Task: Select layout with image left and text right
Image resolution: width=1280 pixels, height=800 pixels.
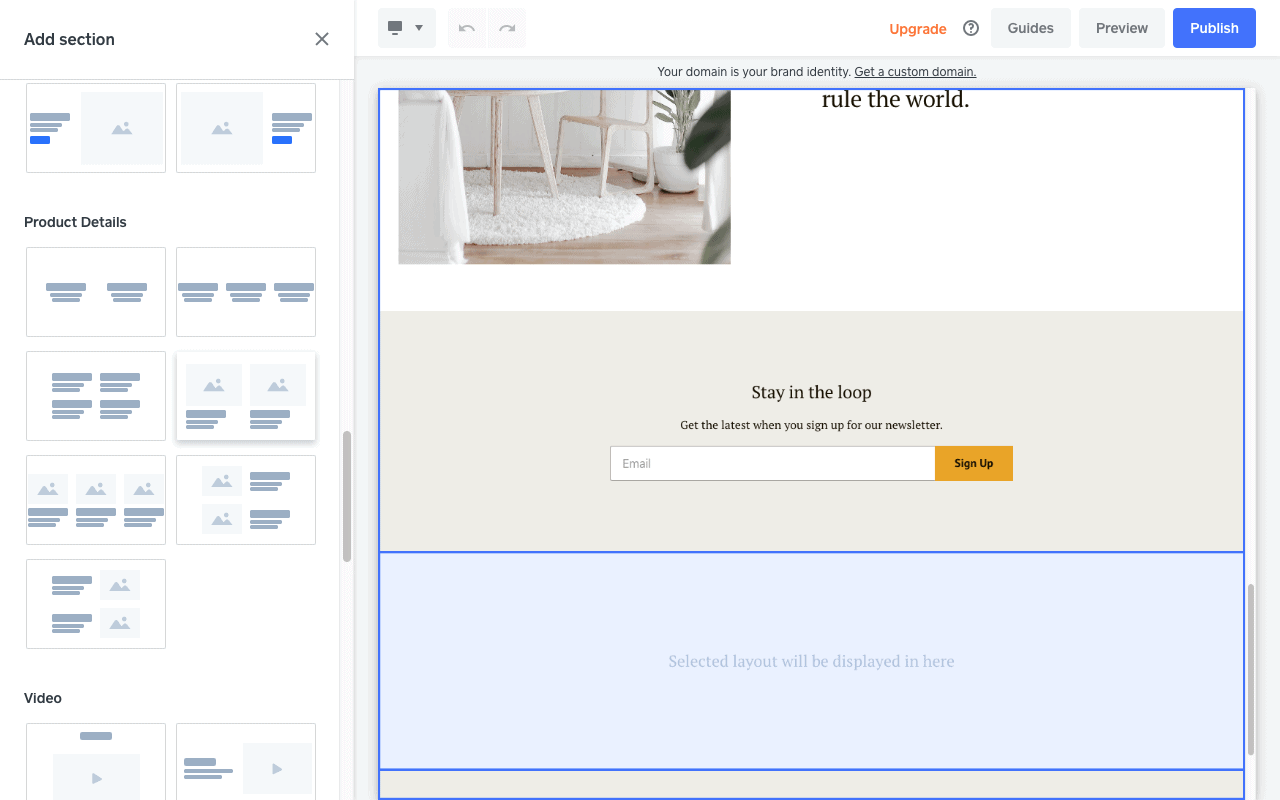Action: pos(246,128)
